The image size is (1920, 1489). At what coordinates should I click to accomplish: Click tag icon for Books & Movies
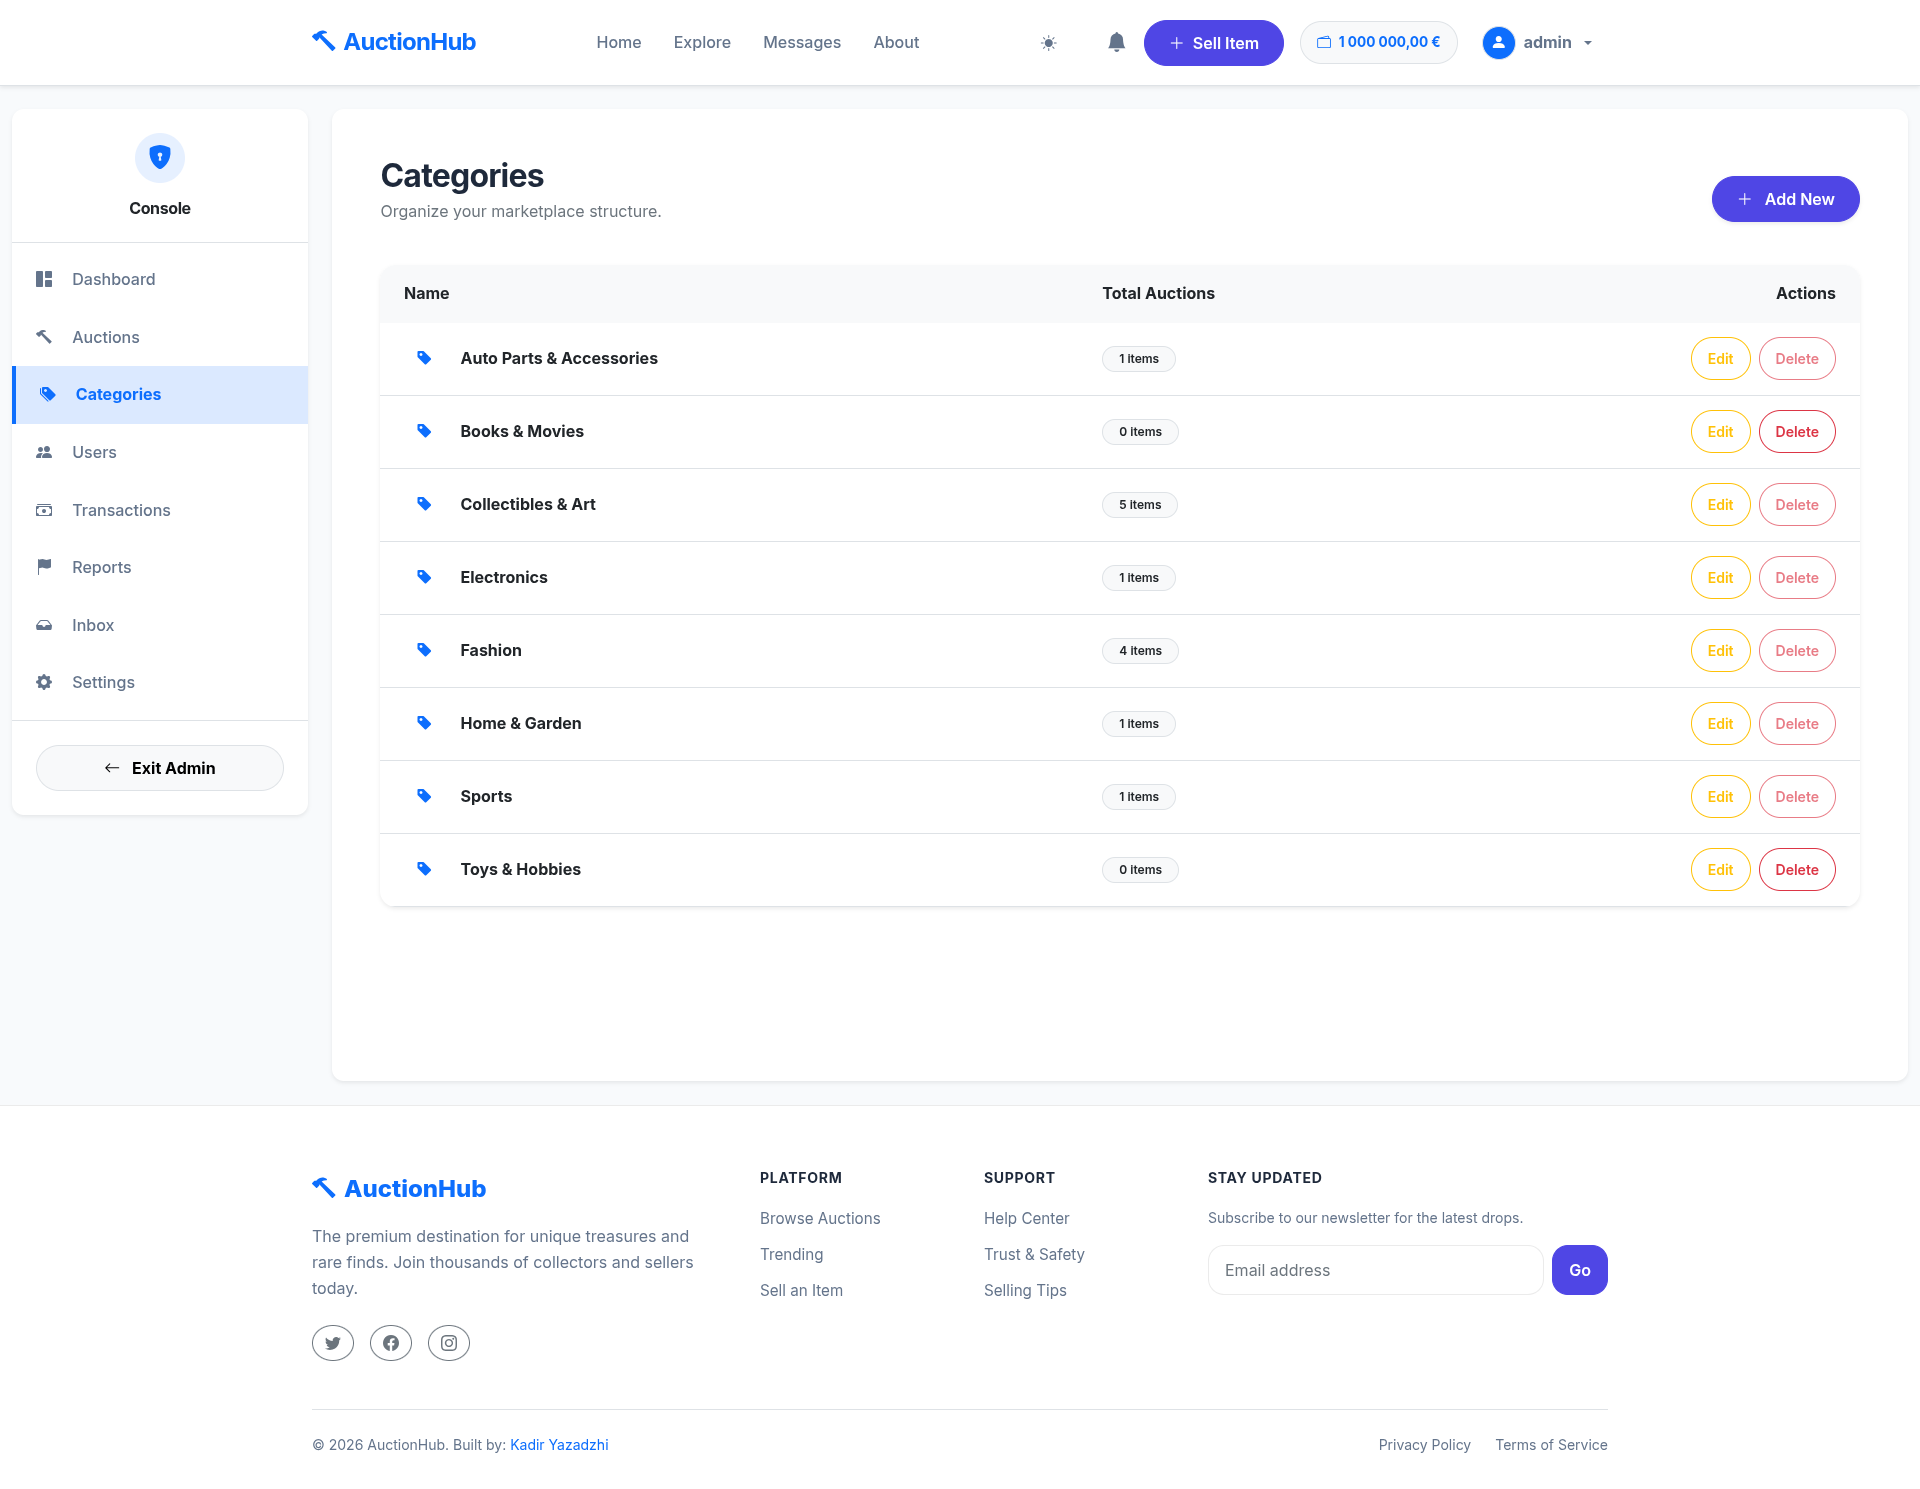(424, 431)
